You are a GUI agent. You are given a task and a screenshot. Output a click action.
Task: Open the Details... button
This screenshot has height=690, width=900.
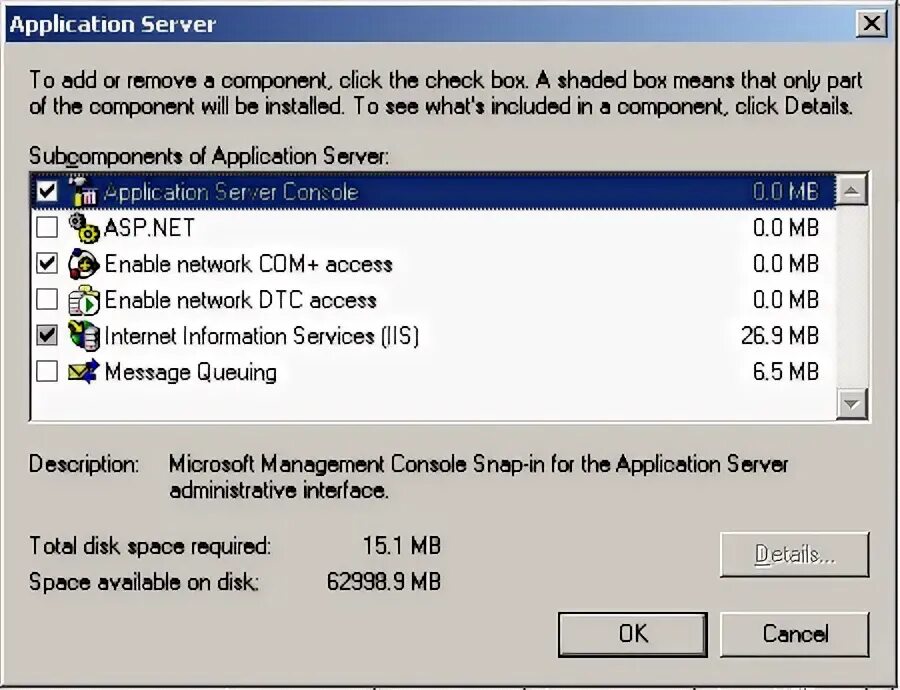point(795,555)
